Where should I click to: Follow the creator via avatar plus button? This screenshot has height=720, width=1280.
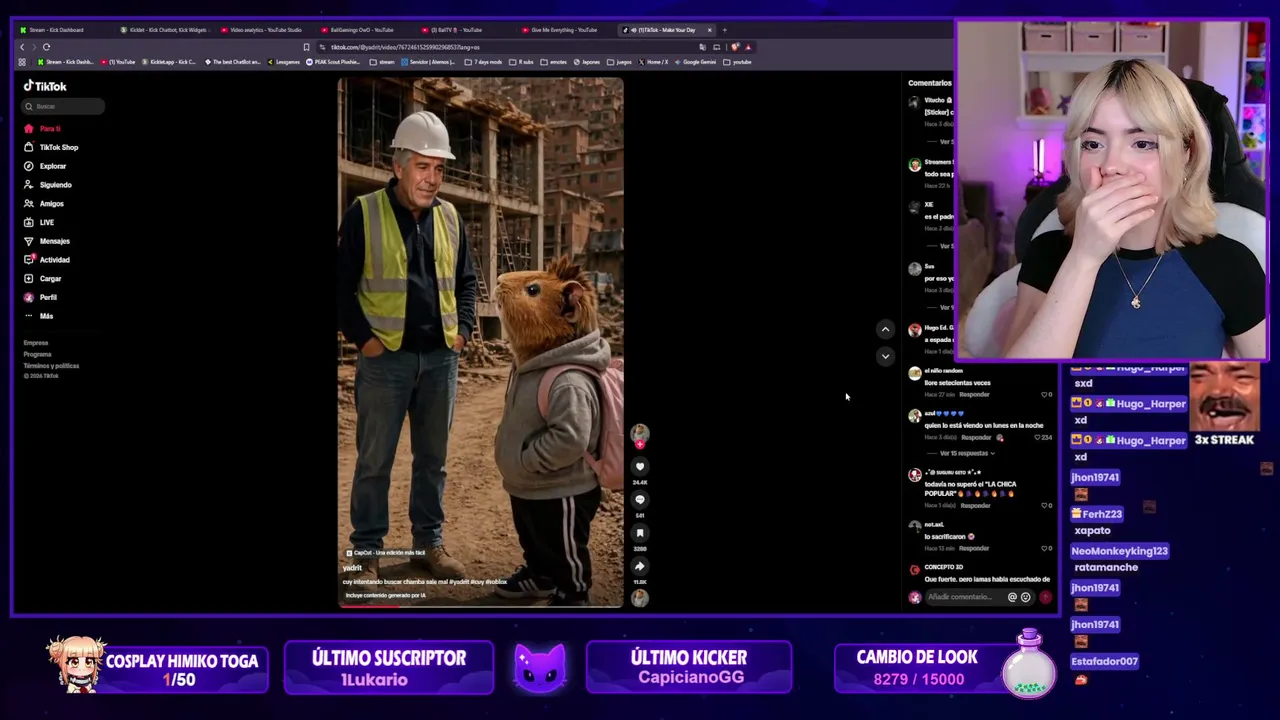pyautogui.click(x=640, y=444)
